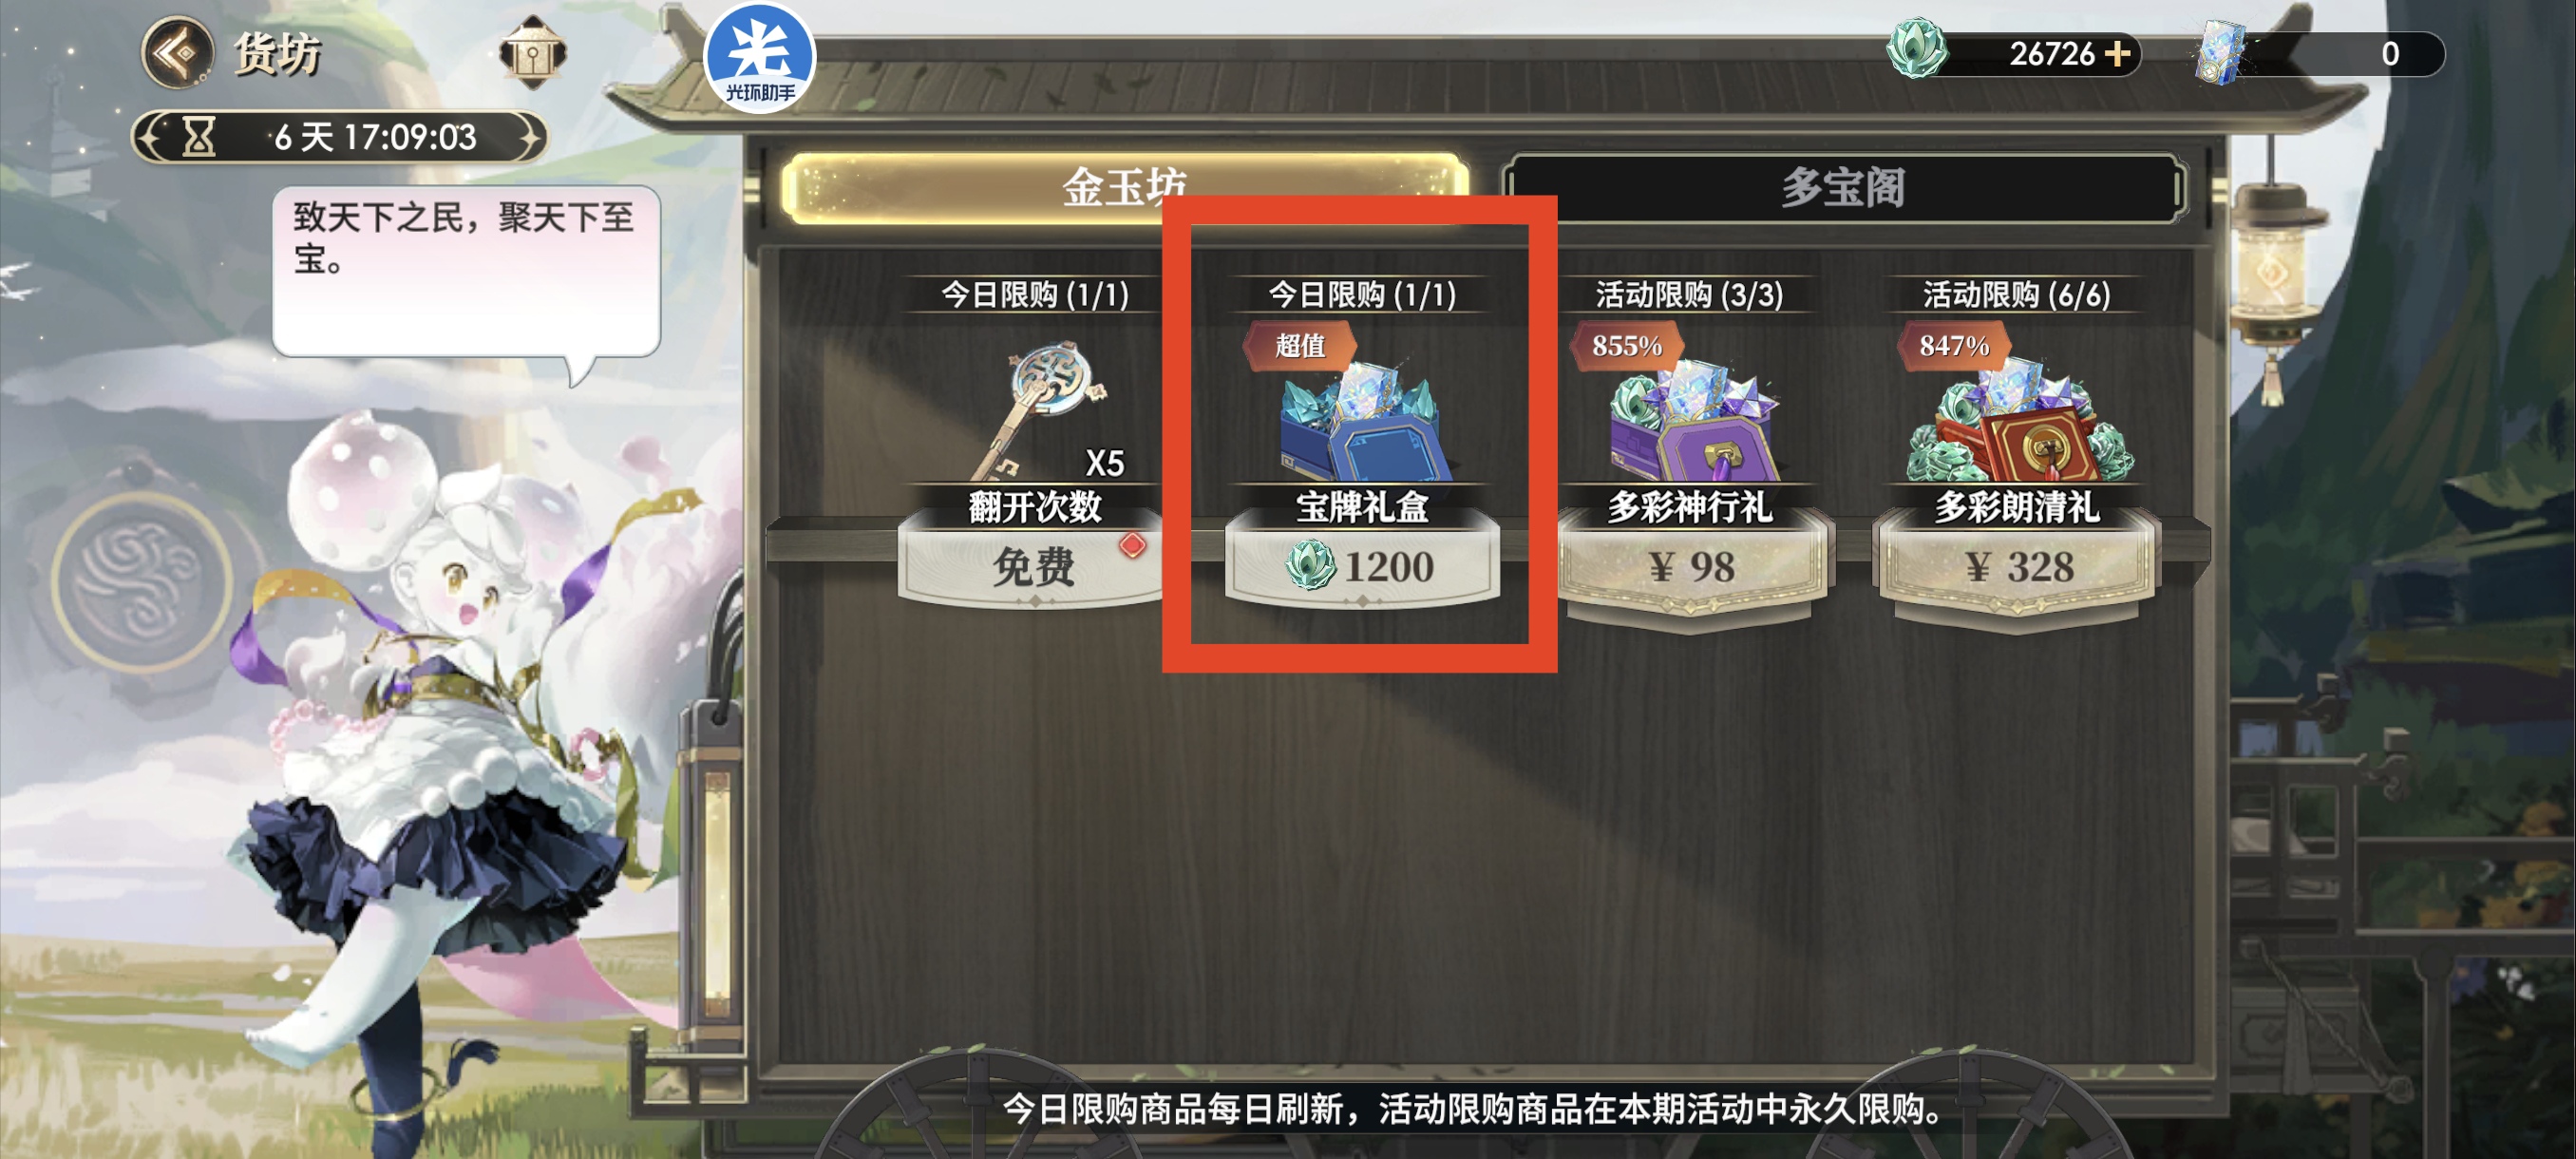Viewport: 2576px width, 1159px height.
Task: Tap the hourglass event countdown timer
Action: (x=341, y=136)
